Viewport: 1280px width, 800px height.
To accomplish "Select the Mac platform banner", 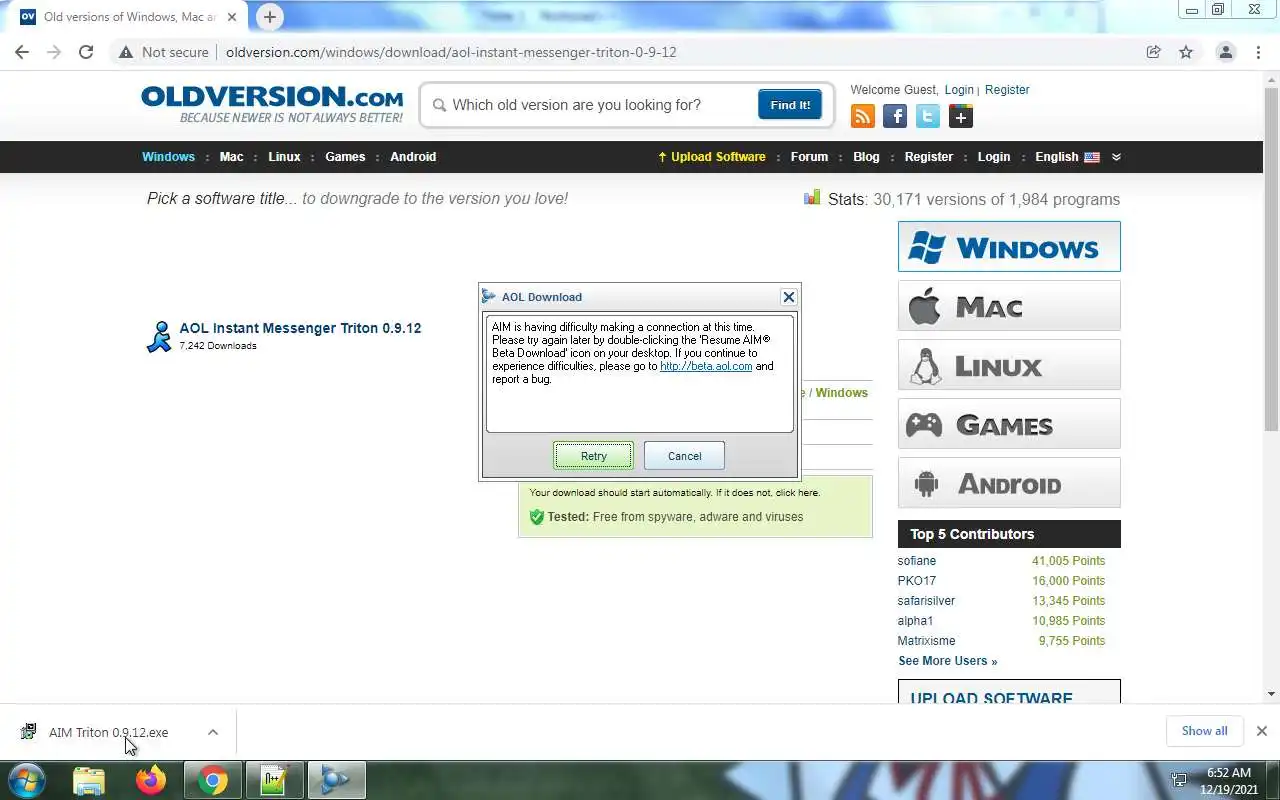I will tap(1009, 305).
